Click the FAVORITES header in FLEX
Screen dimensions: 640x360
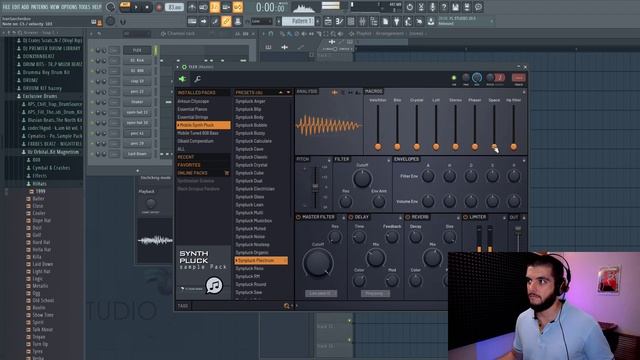[x=189, y=165]
